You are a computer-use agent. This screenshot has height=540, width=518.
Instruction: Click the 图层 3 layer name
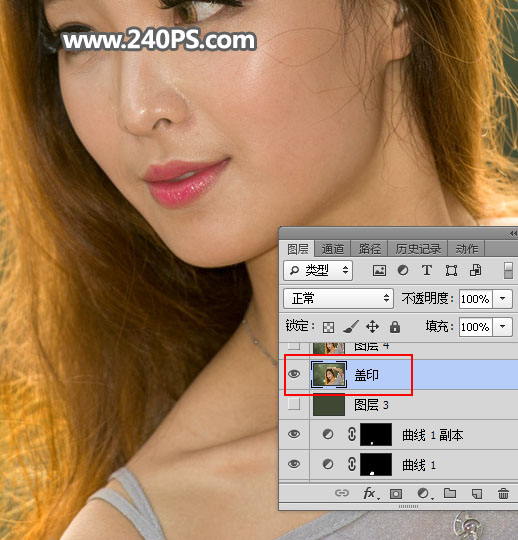(x=371, y=405)
